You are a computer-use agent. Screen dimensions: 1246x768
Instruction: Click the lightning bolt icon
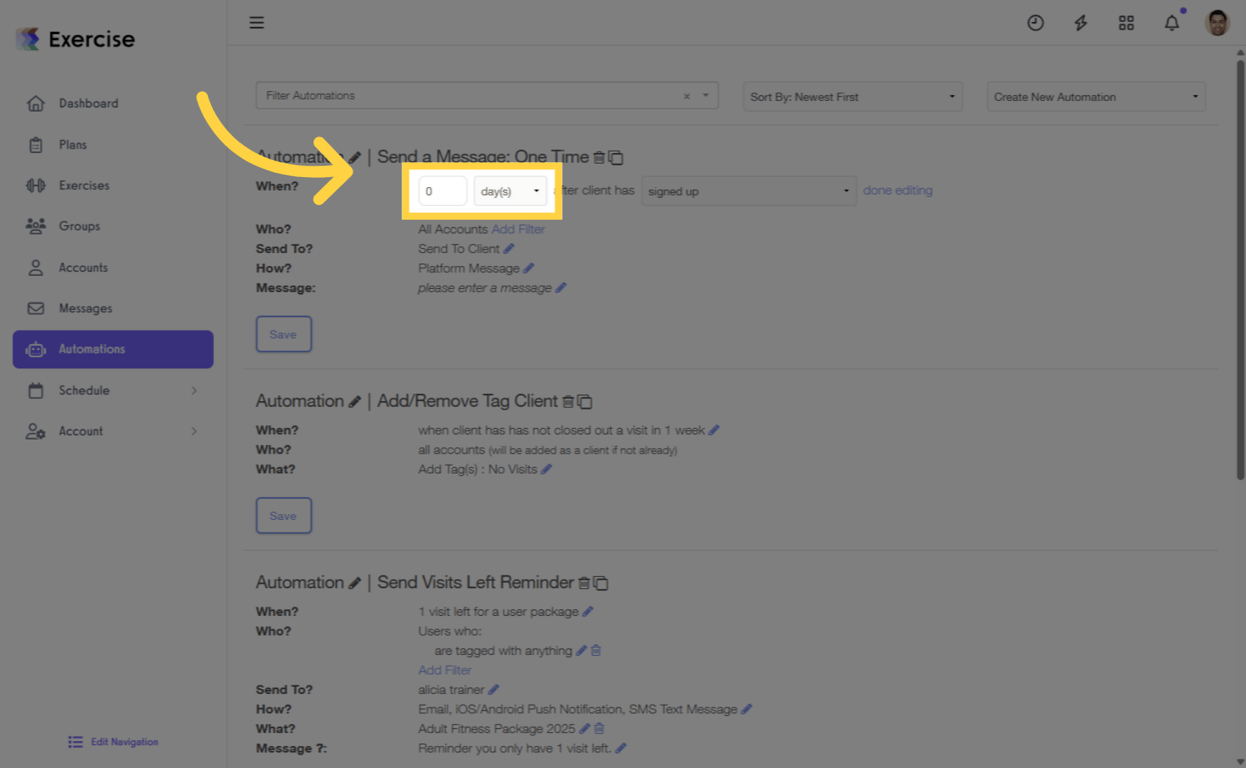click(x=1081, y=22)
